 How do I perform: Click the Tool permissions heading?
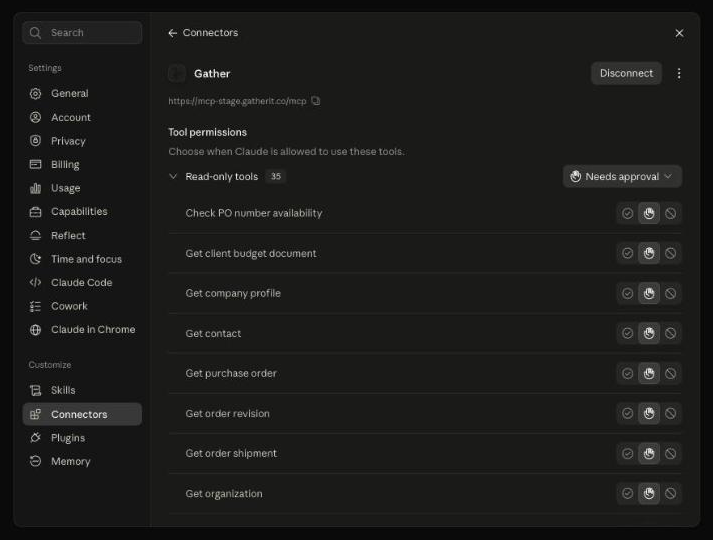[x=207, y=132]
